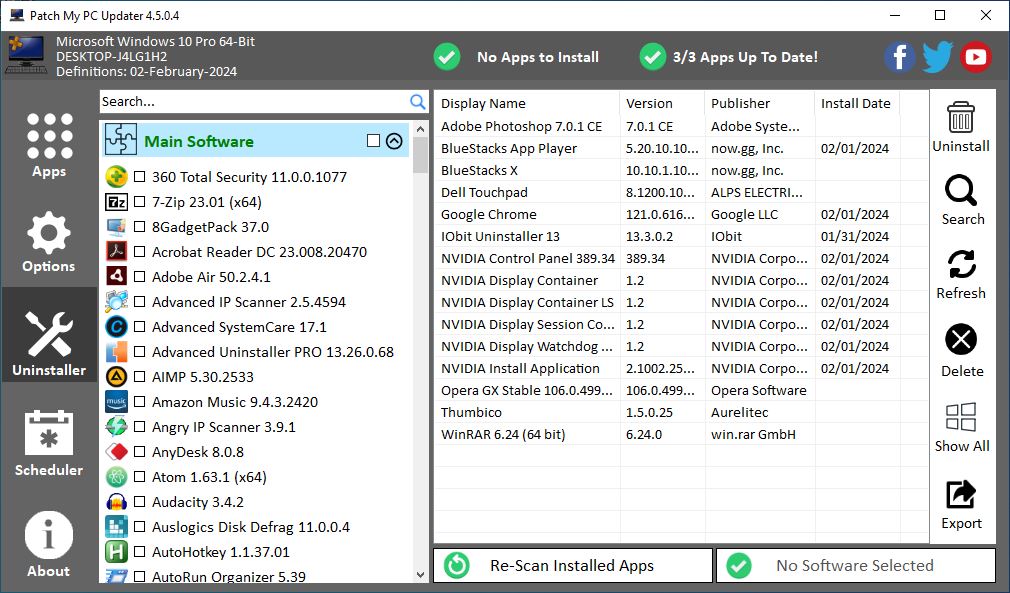Image resolution: width=1010 pixels, height=593 pixels.
Task: Select Adobe Photoshop 7.0.1 CE row
Action: click(681, 126)
